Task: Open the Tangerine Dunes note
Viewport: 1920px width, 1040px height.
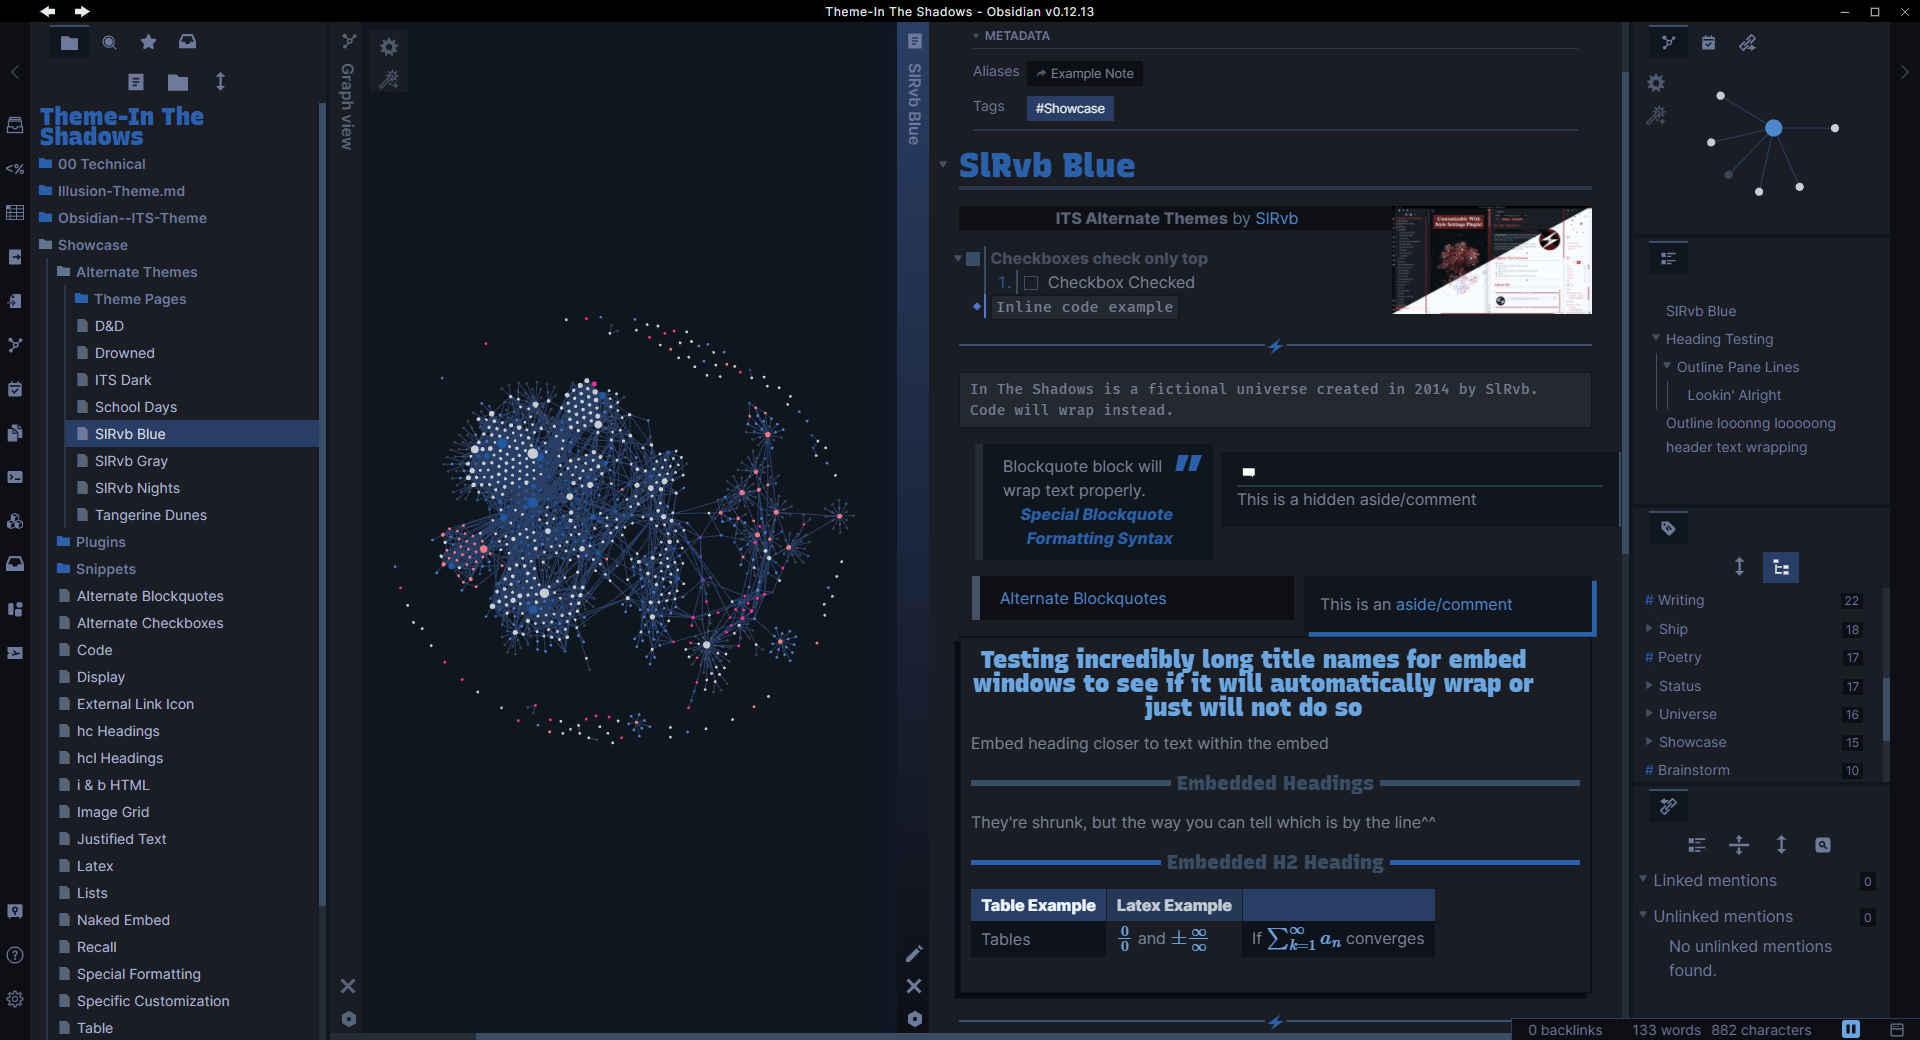Action: [151, 515]
